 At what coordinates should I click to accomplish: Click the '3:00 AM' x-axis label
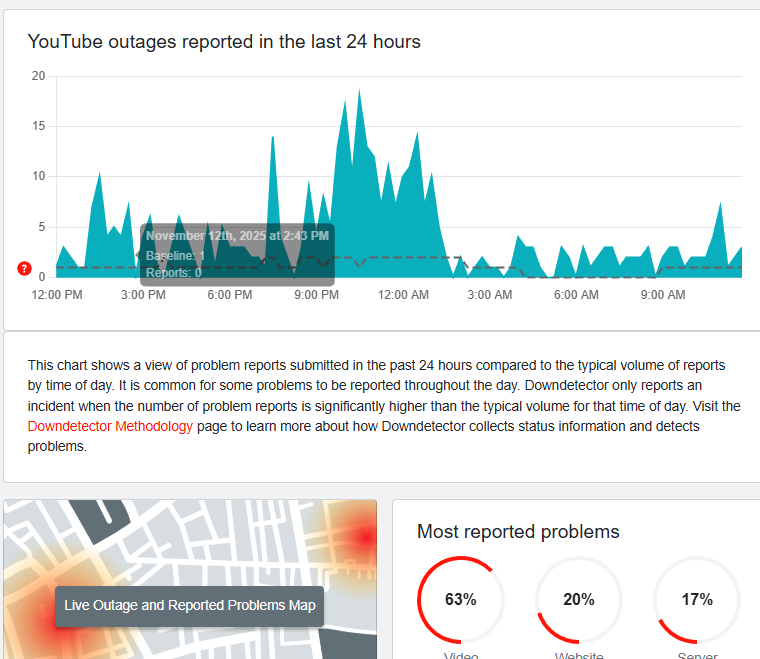click(x=490, y=295)
